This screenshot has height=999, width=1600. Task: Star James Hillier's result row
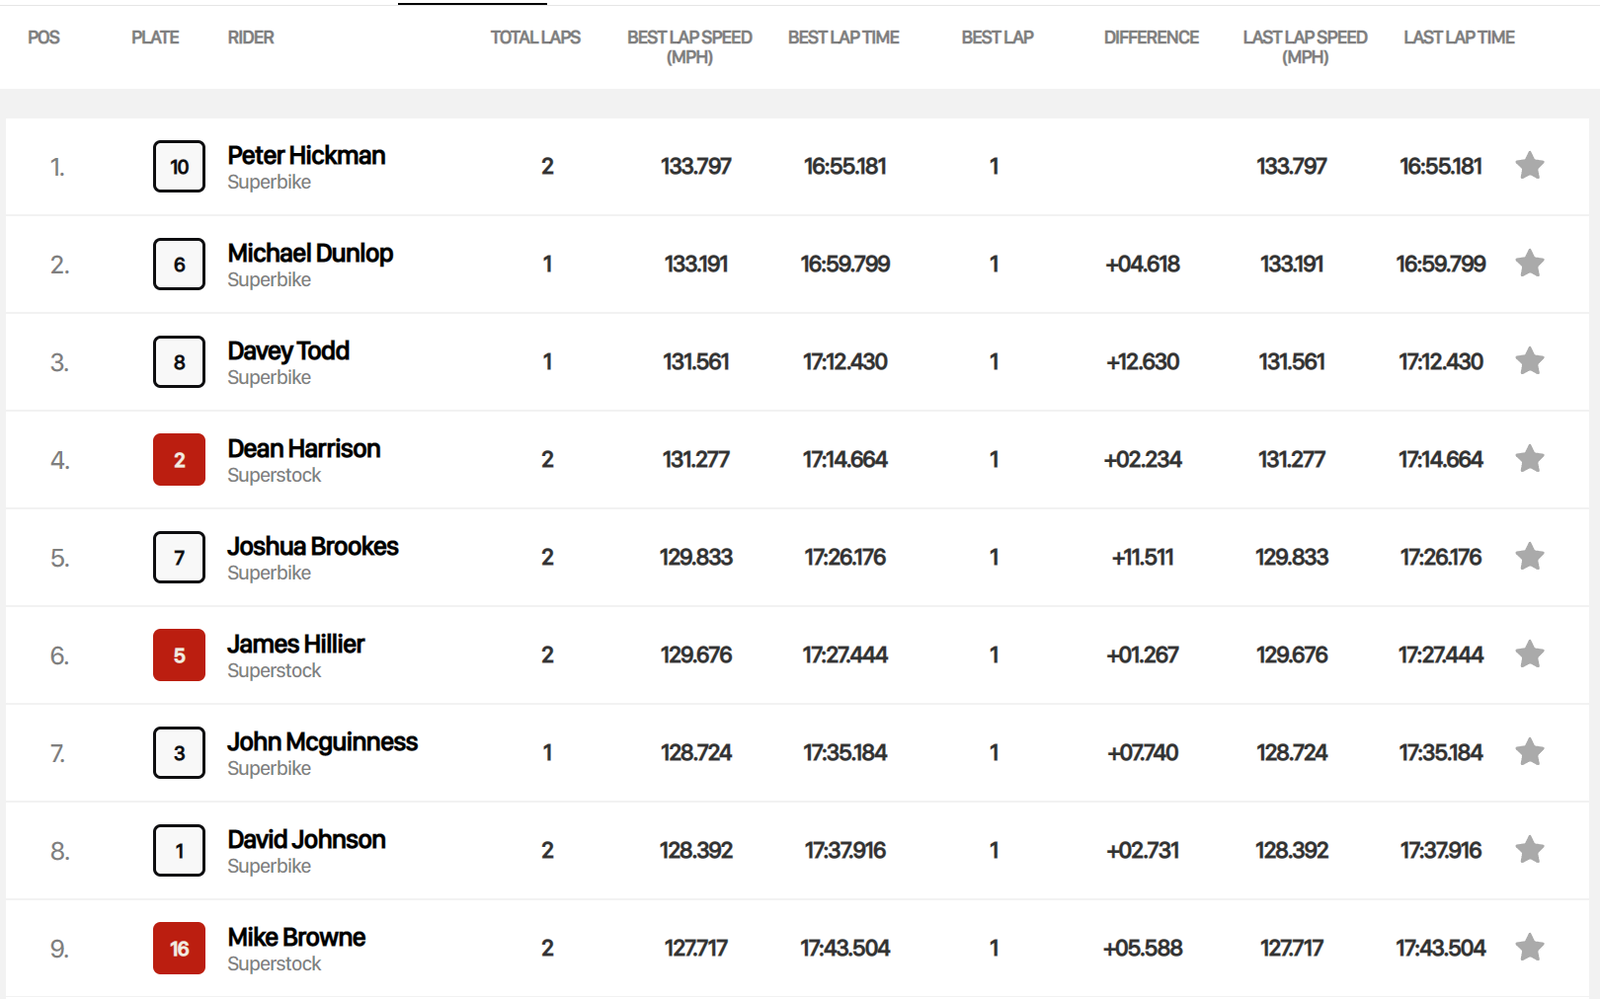click(x=1529, y=655)
